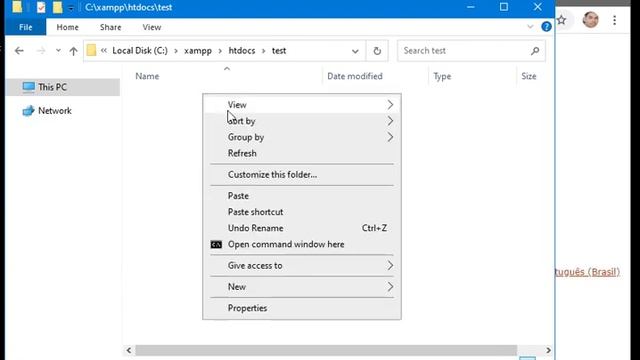Image resolution: width=640 pixels, height=360 pixels.
Task: Refresh the test folder address bar
Action: [x=377, y=51]
